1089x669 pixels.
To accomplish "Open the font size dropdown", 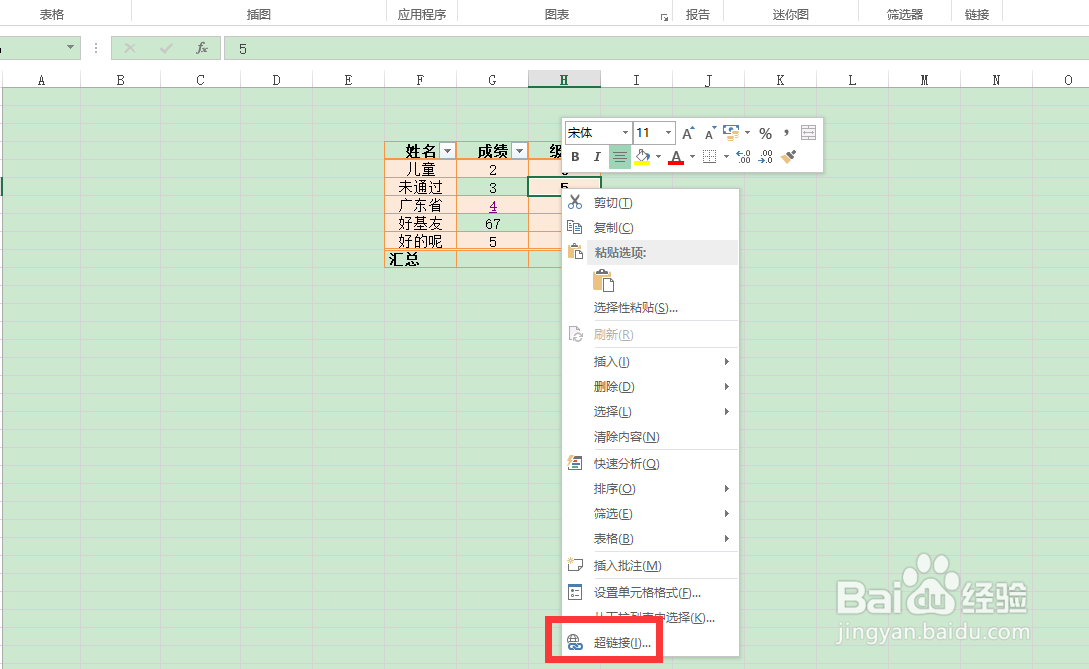I will (x=668, y=132).
